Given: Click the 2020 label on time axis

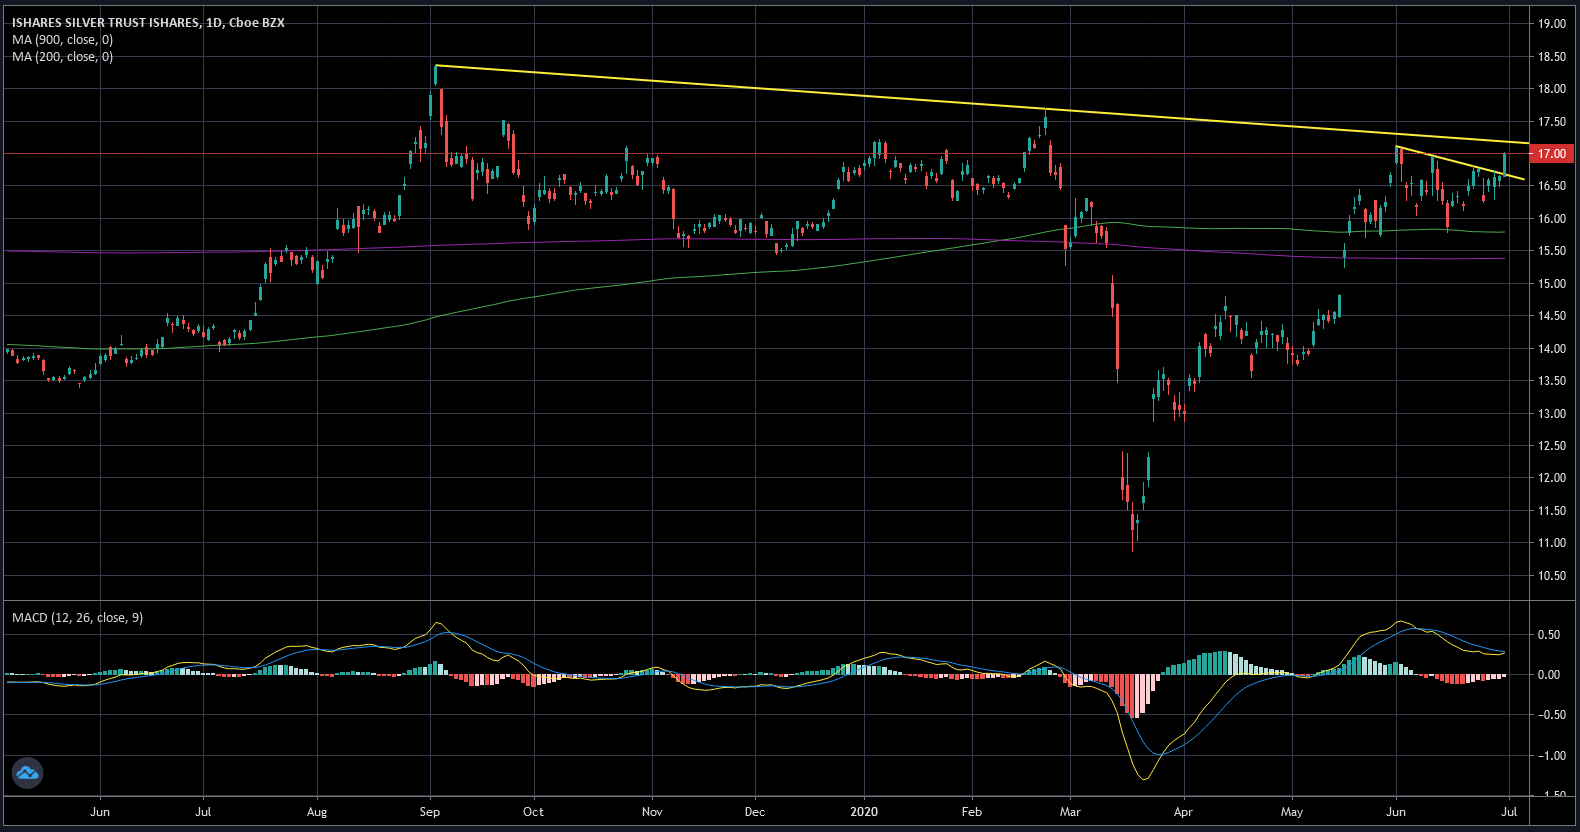Looking at the screenshot, I should (x=864, y=812).
